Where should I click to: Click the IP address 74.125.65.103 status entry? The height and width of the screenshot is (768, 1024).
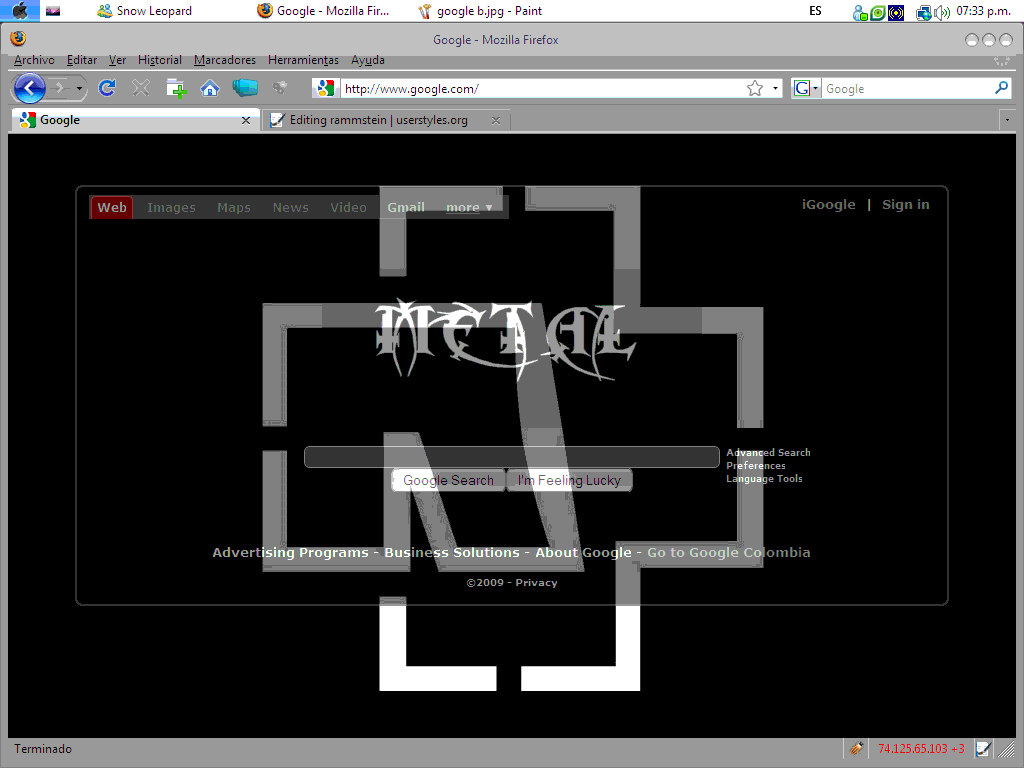pyautogui.click(x=921, y=749)
